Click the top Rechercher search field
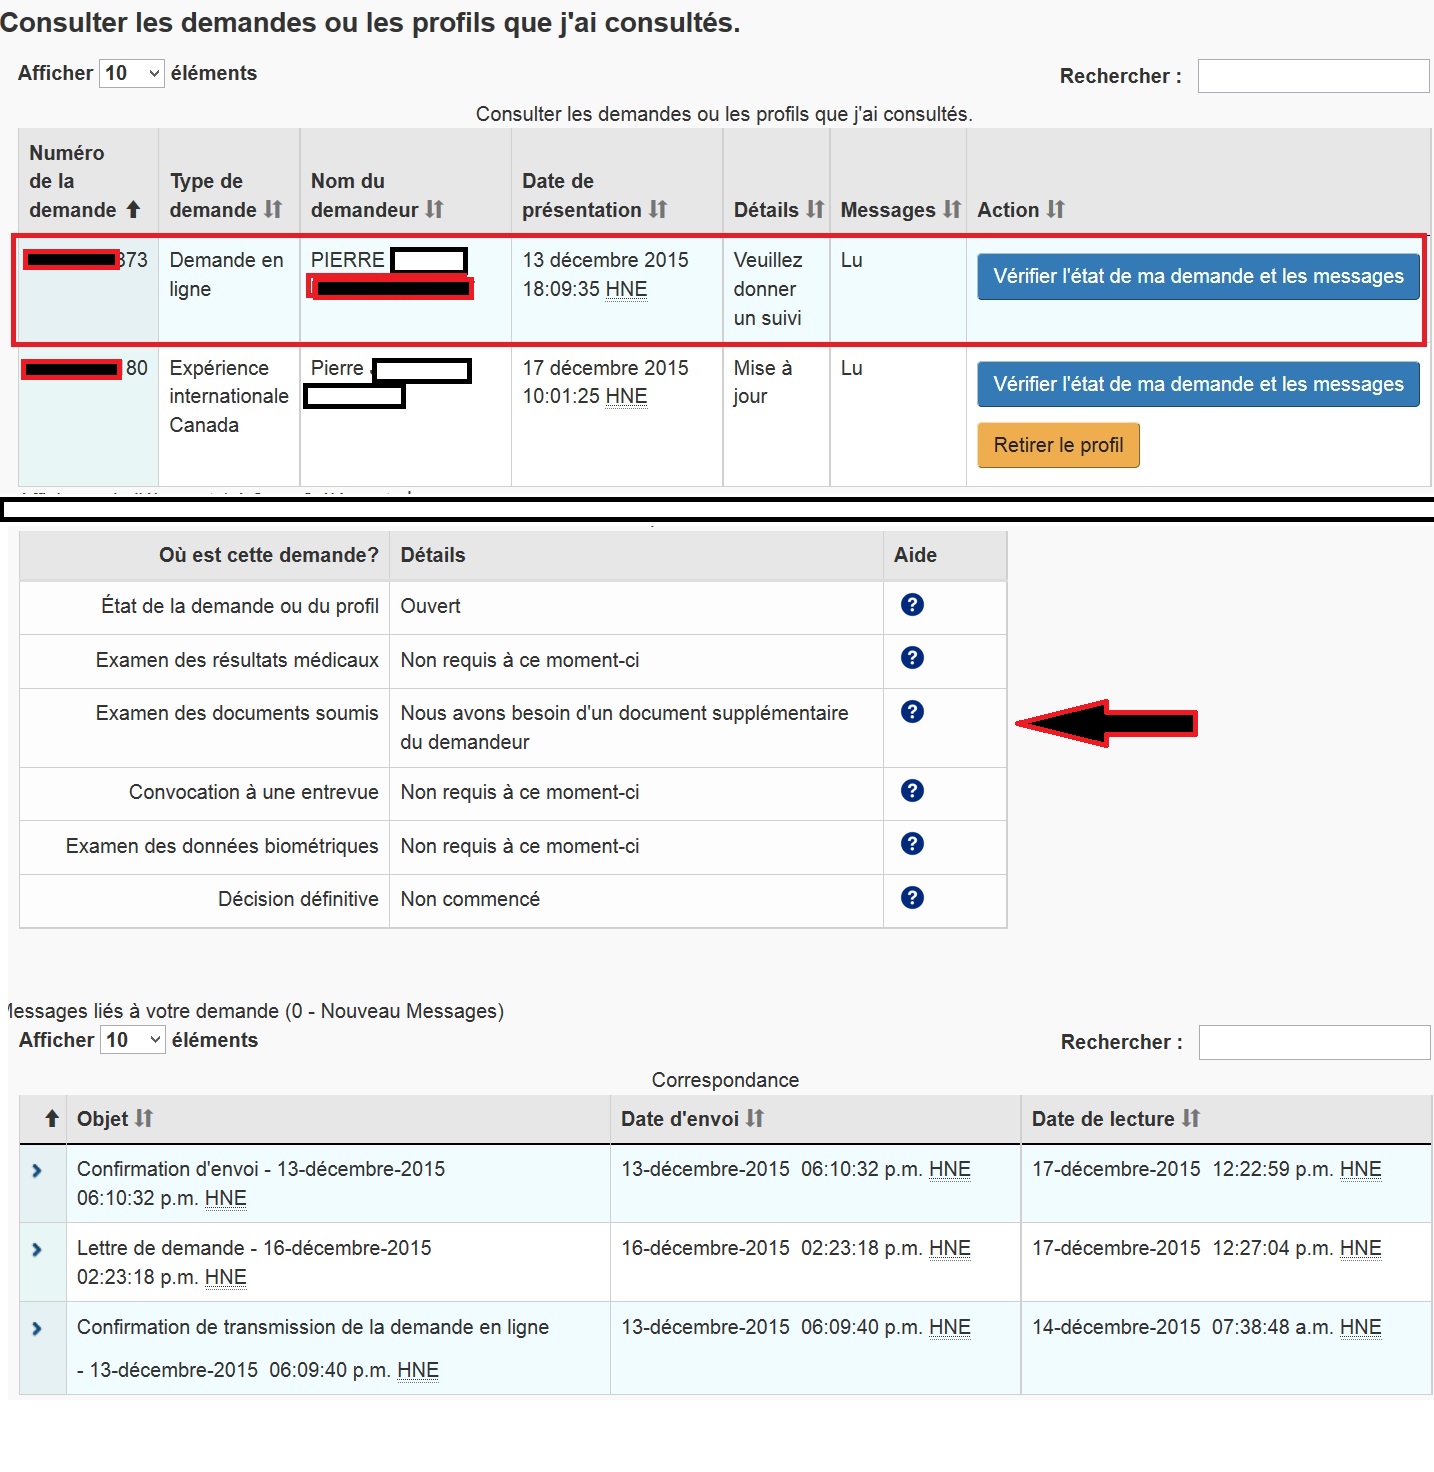 [1312, 76]
